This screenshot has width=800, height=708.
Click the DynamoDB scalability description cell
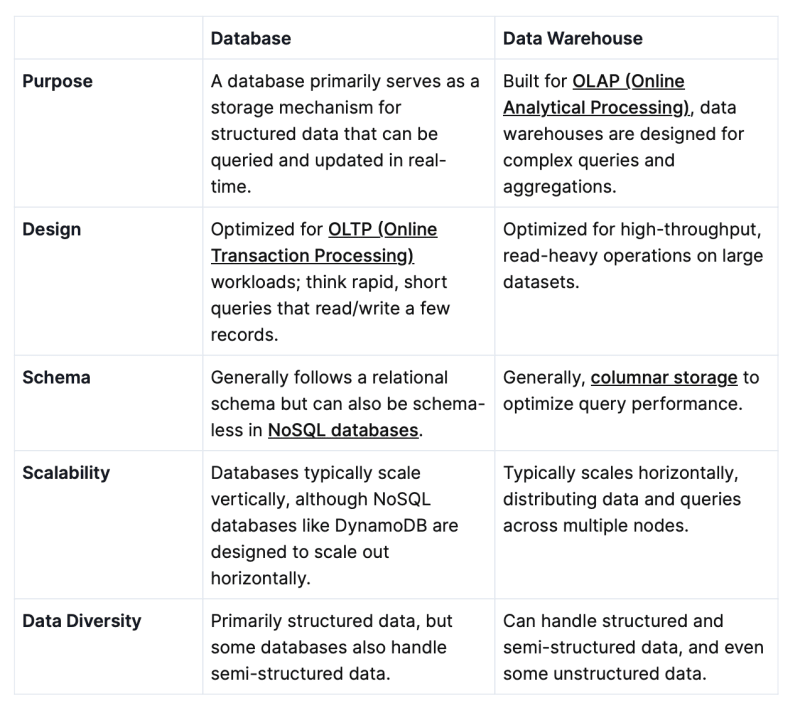click(348, 525)
